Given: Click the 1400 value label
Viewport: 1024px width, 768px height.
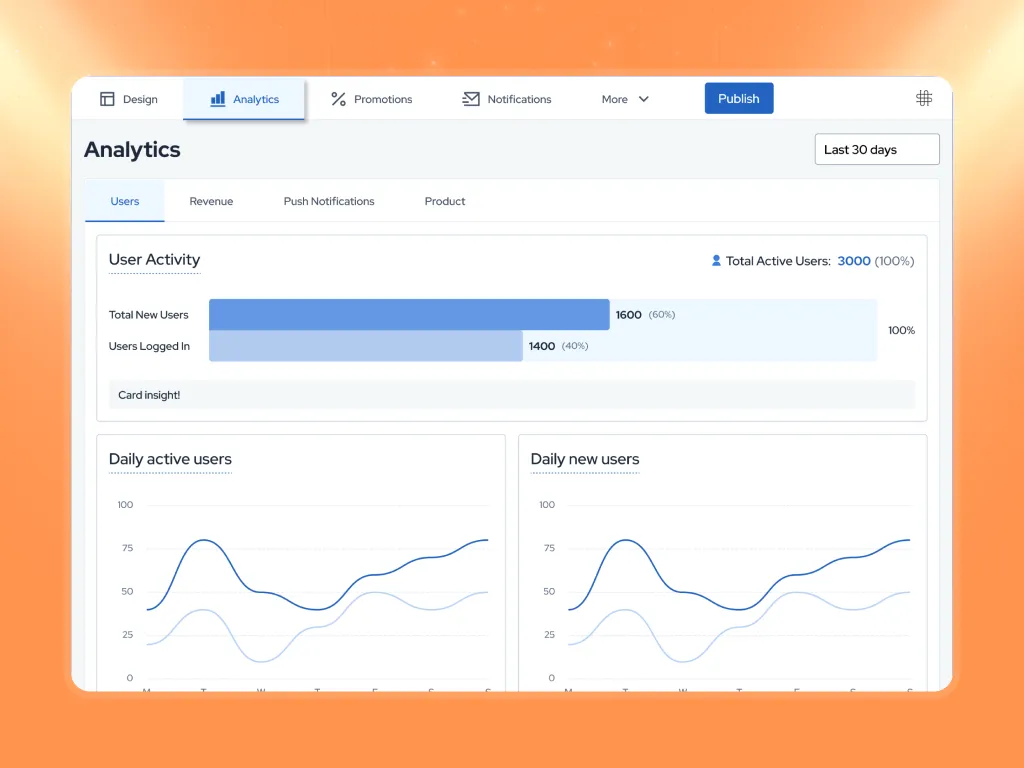Looking at the screenshot, I should click(x=541, y=346).
